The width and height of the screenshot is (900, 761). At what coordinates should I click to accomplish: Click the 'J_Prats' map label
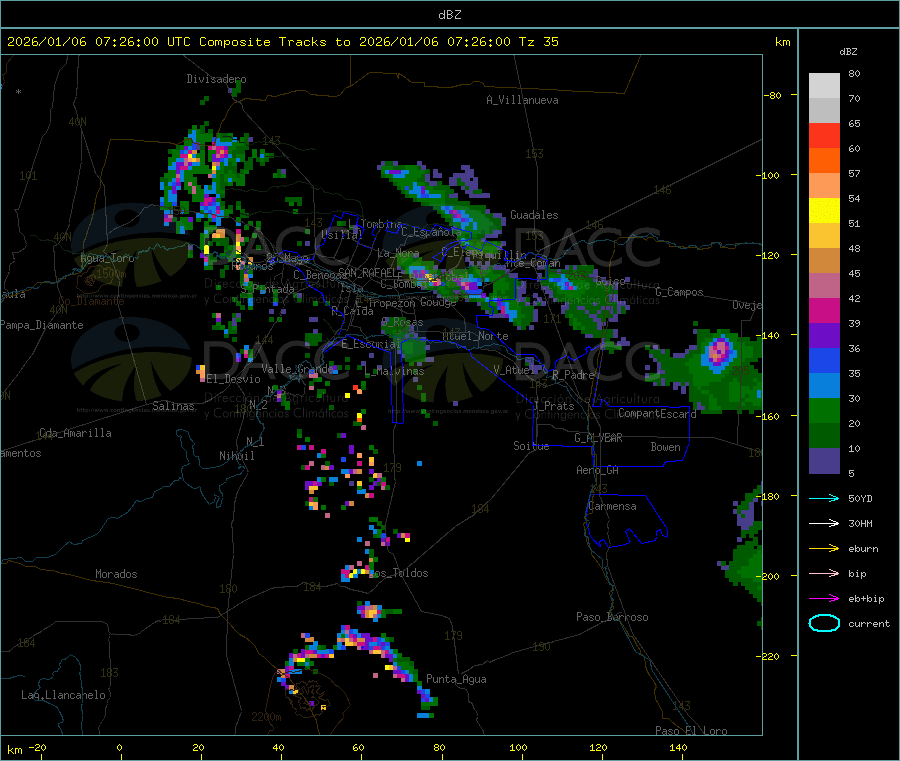[554, 406]
